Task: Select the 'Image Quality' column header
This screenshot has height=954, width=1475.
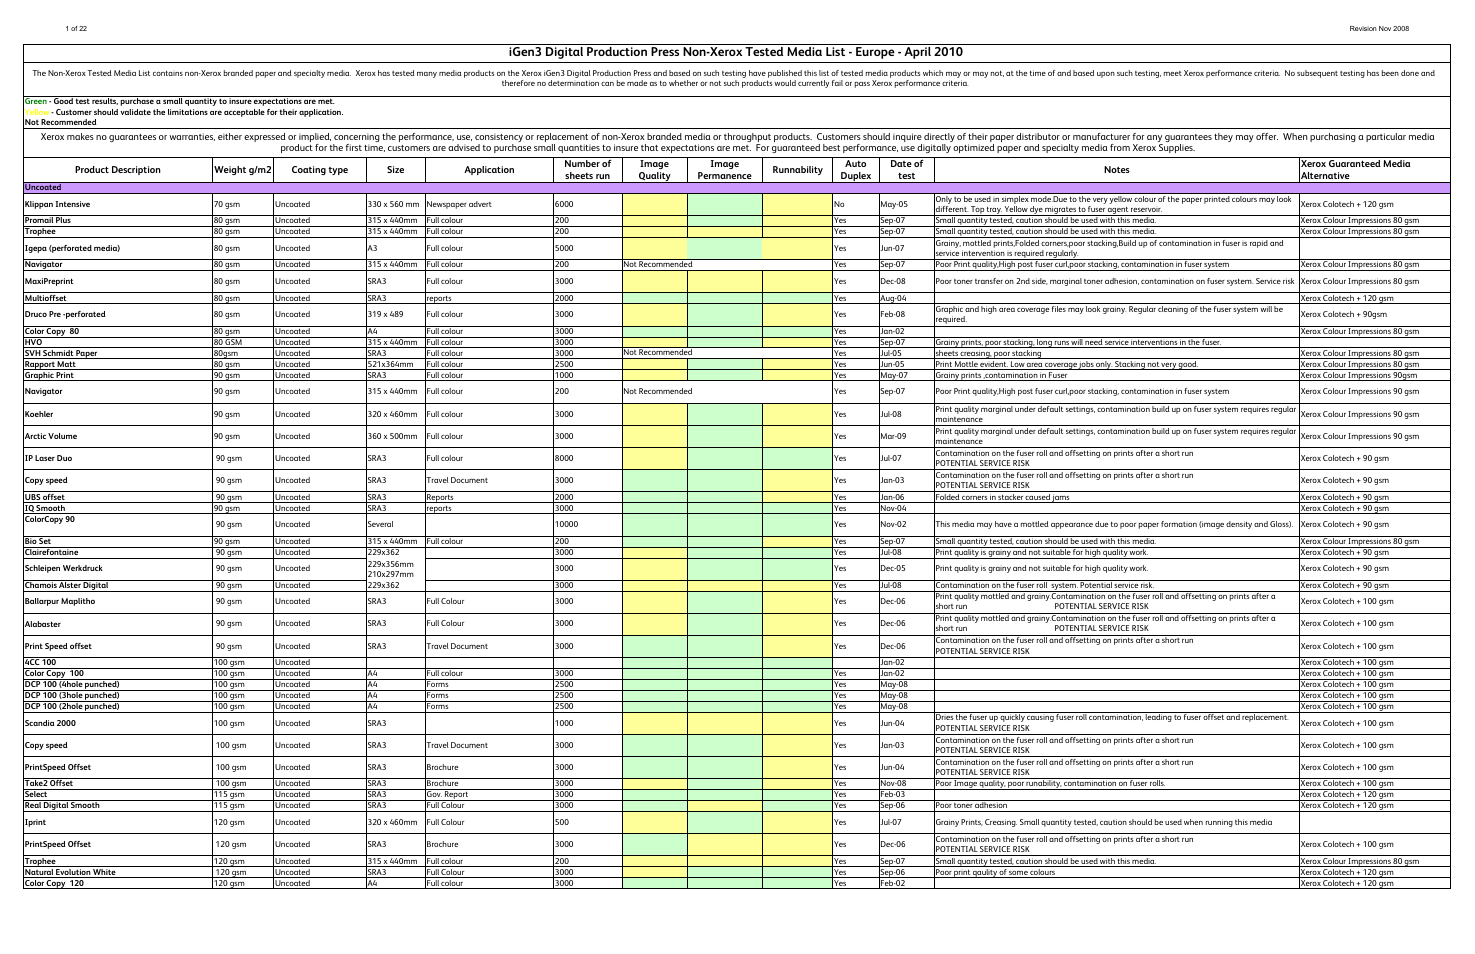Action: 655,170
